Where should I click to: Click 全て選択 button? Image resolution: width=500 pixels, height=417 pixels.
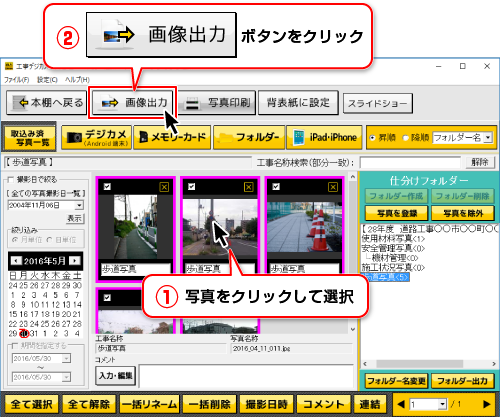pos(32,404)
